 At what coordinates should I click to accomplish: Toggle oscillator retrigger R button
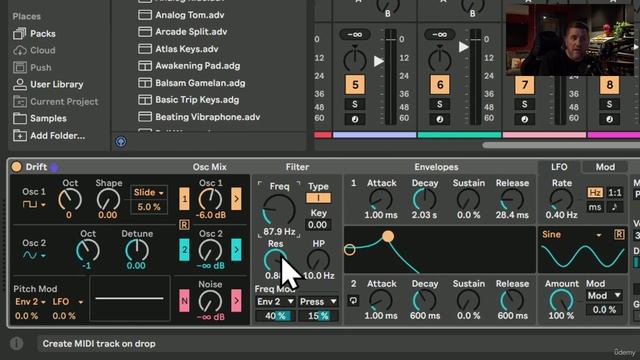184,224
